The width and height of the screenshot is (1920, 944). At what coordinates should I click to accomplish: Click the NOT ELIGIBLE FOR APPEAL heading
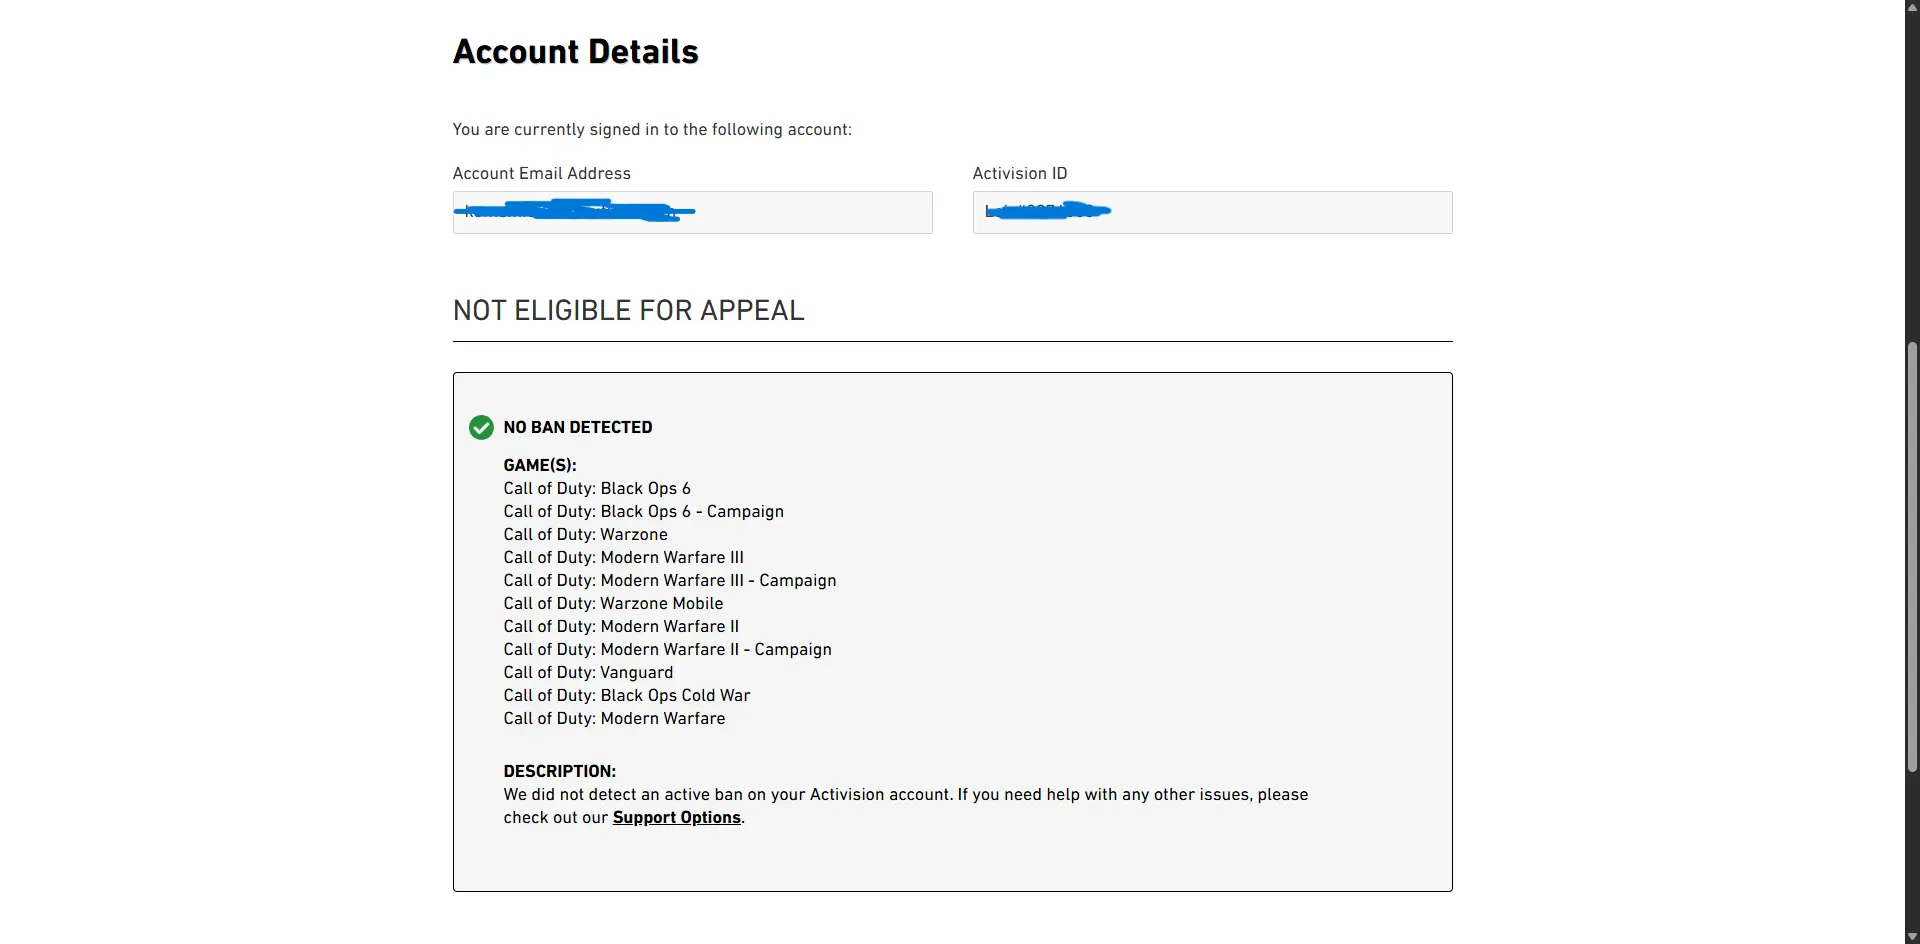[x=628, y=311]
